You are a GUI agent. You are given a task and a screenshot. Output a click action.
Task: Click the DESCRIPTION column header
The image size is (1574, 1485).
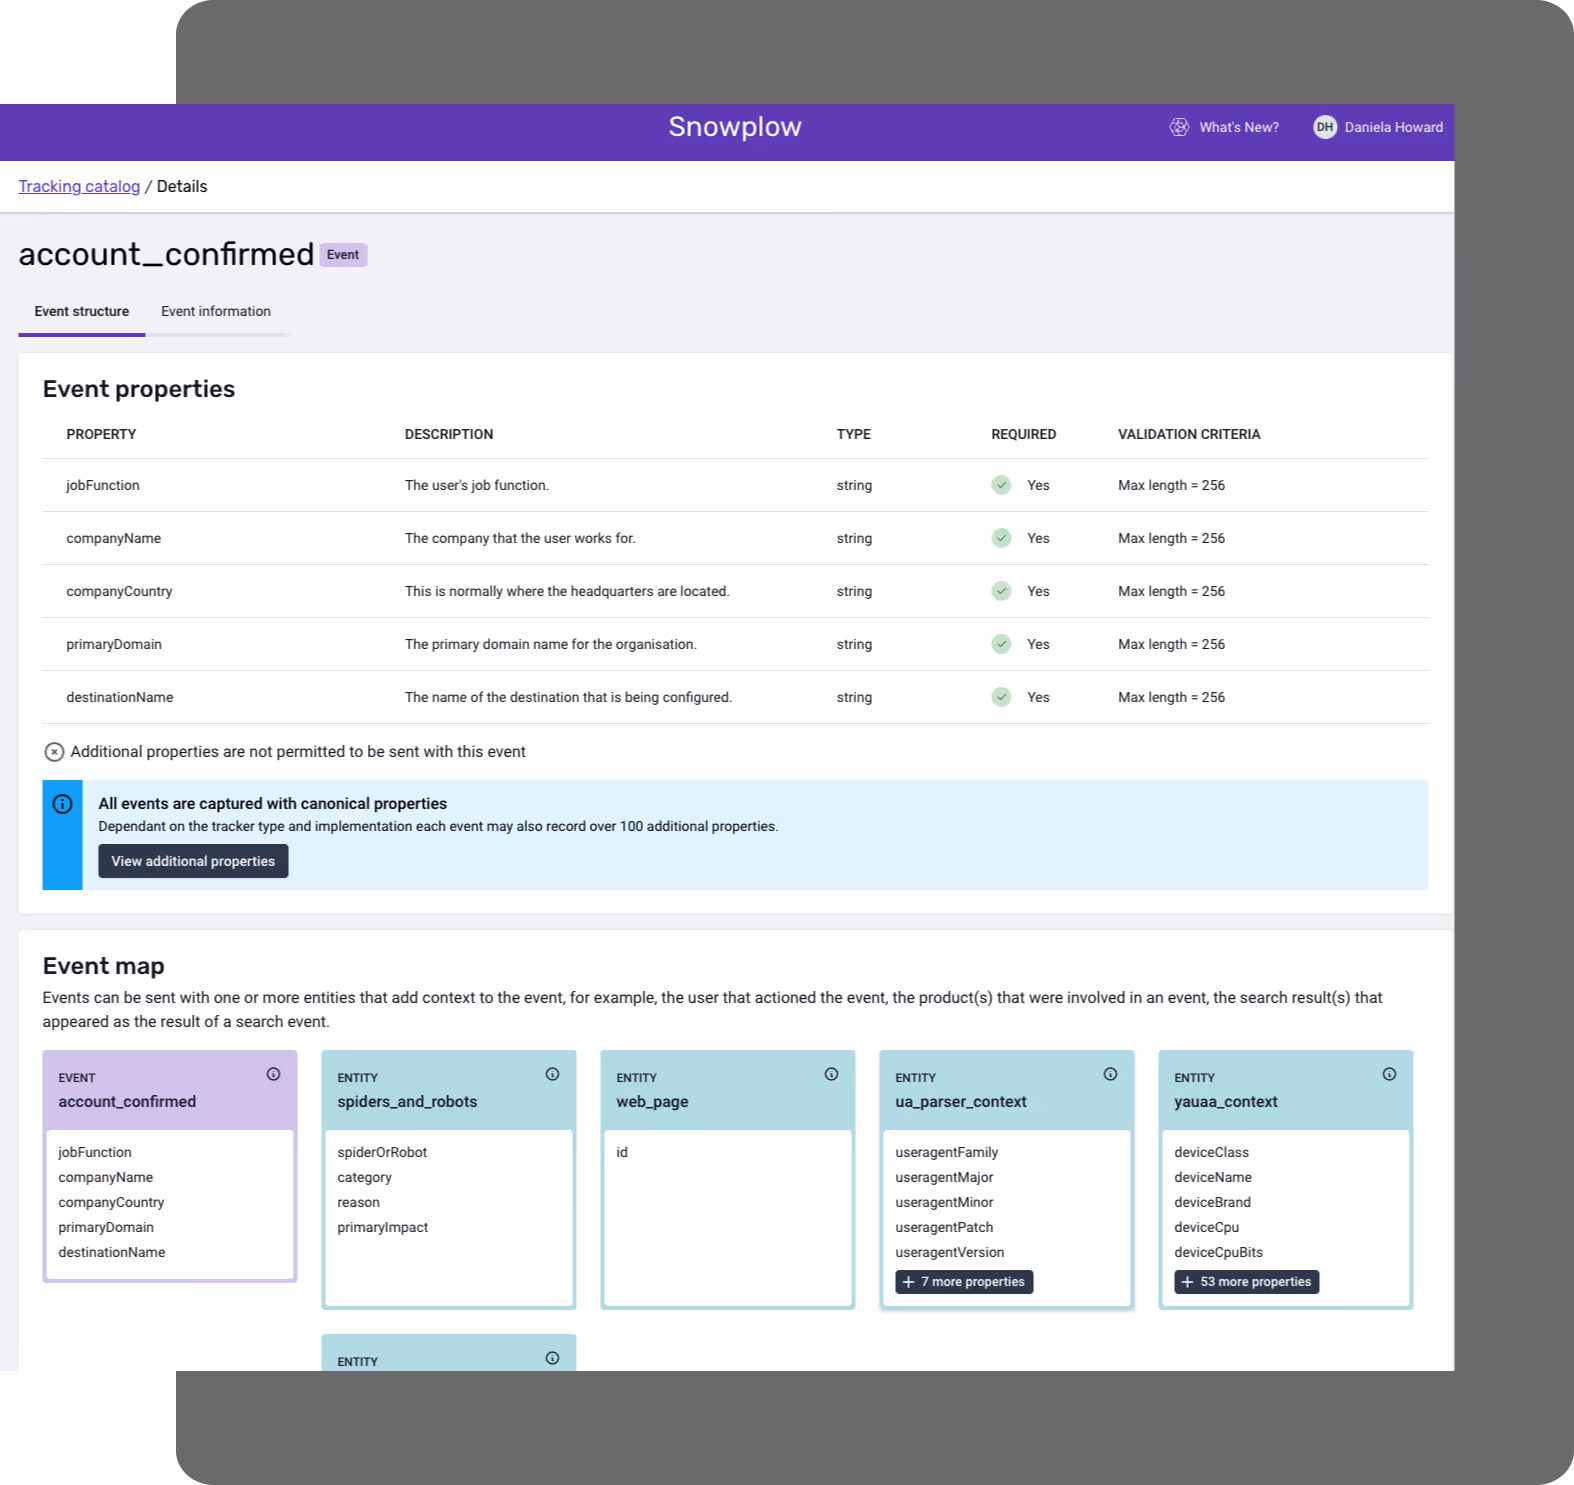(449, 434)
